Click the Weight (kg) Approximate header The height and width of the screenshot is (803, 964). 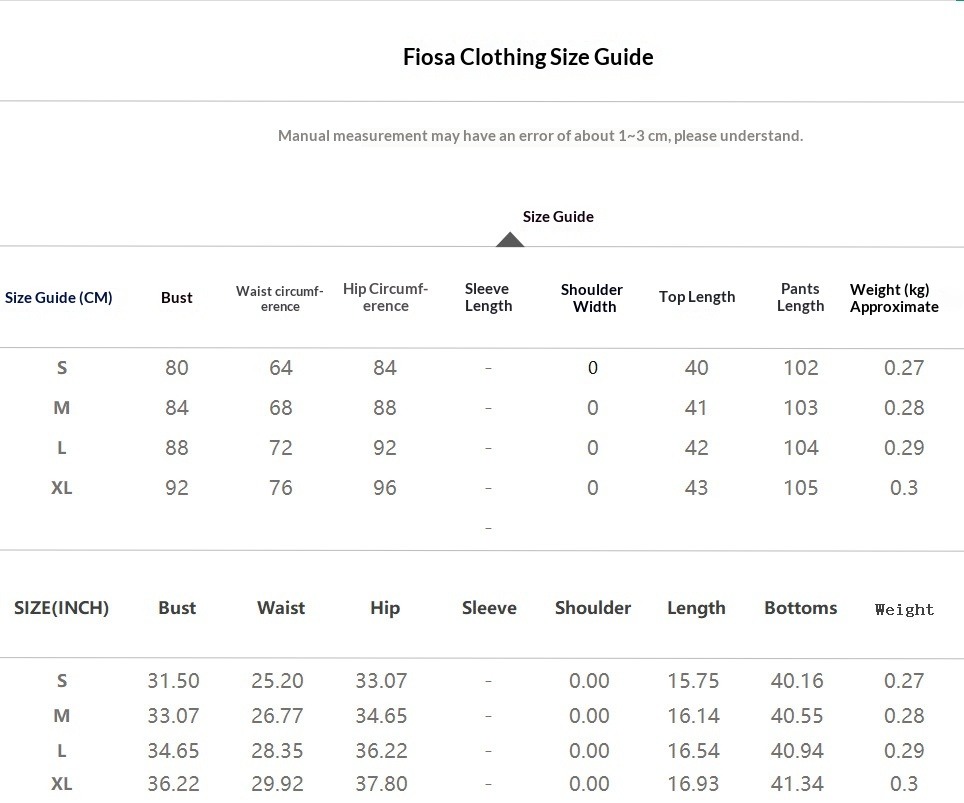pyautogui.click(x=894, y=298)
